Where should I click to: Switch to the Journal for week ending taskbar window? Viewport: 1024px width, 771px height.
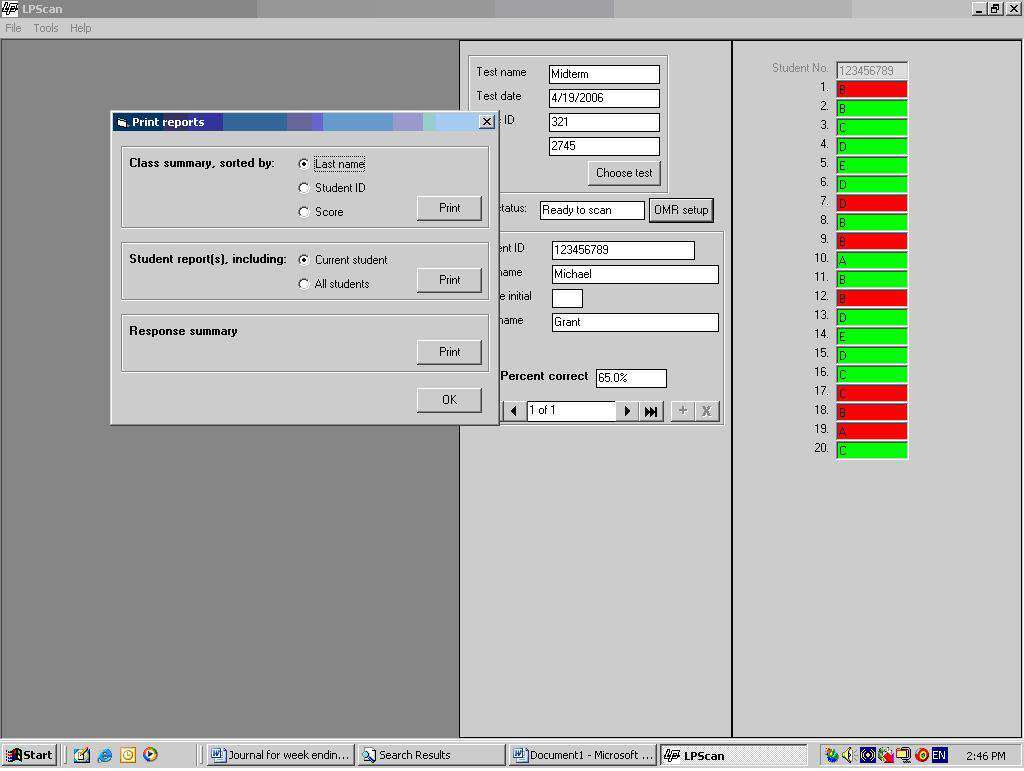(x=281, y=755)
